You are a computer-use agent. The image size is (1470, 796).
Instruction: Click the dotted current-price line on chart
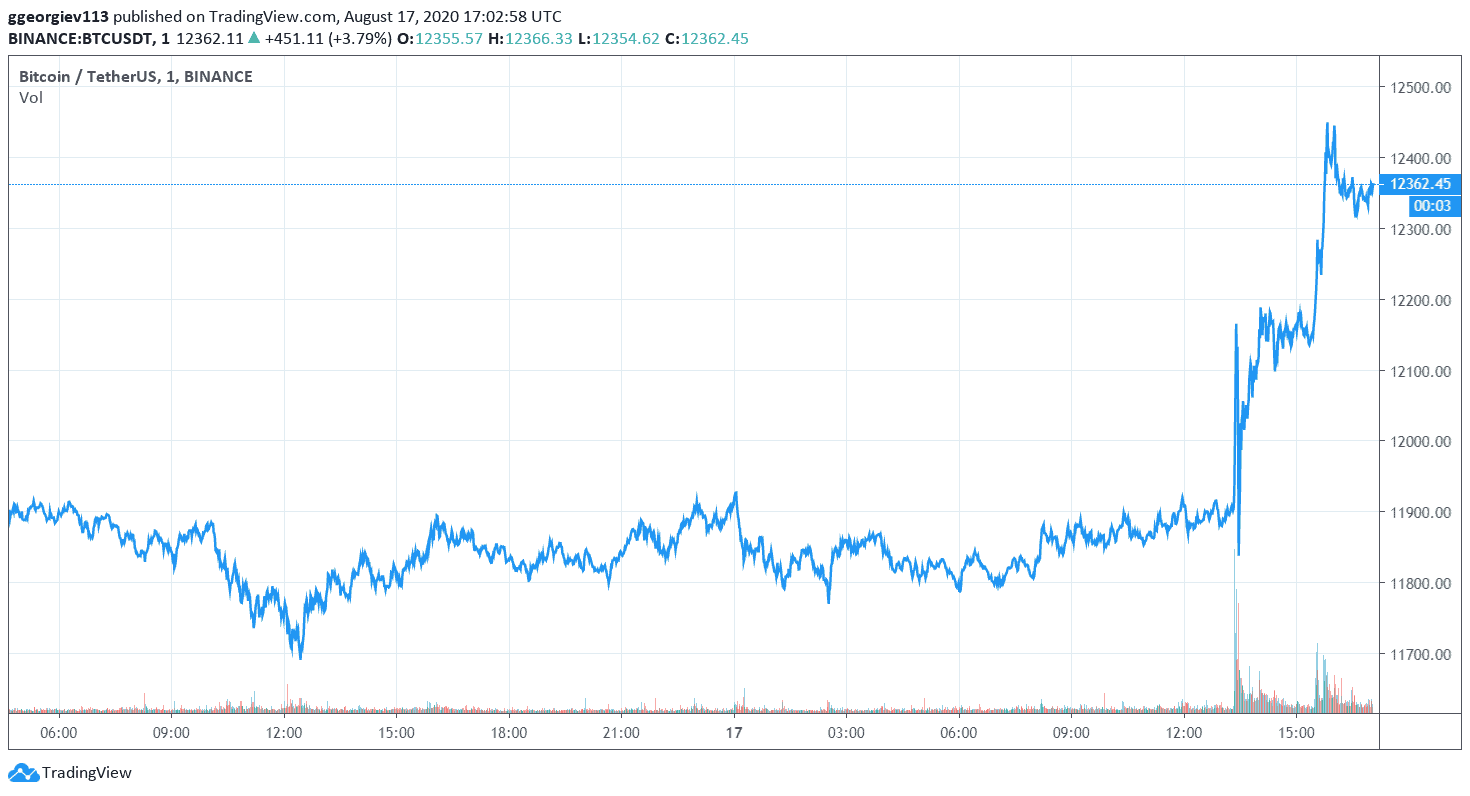(x=600, y=184)
